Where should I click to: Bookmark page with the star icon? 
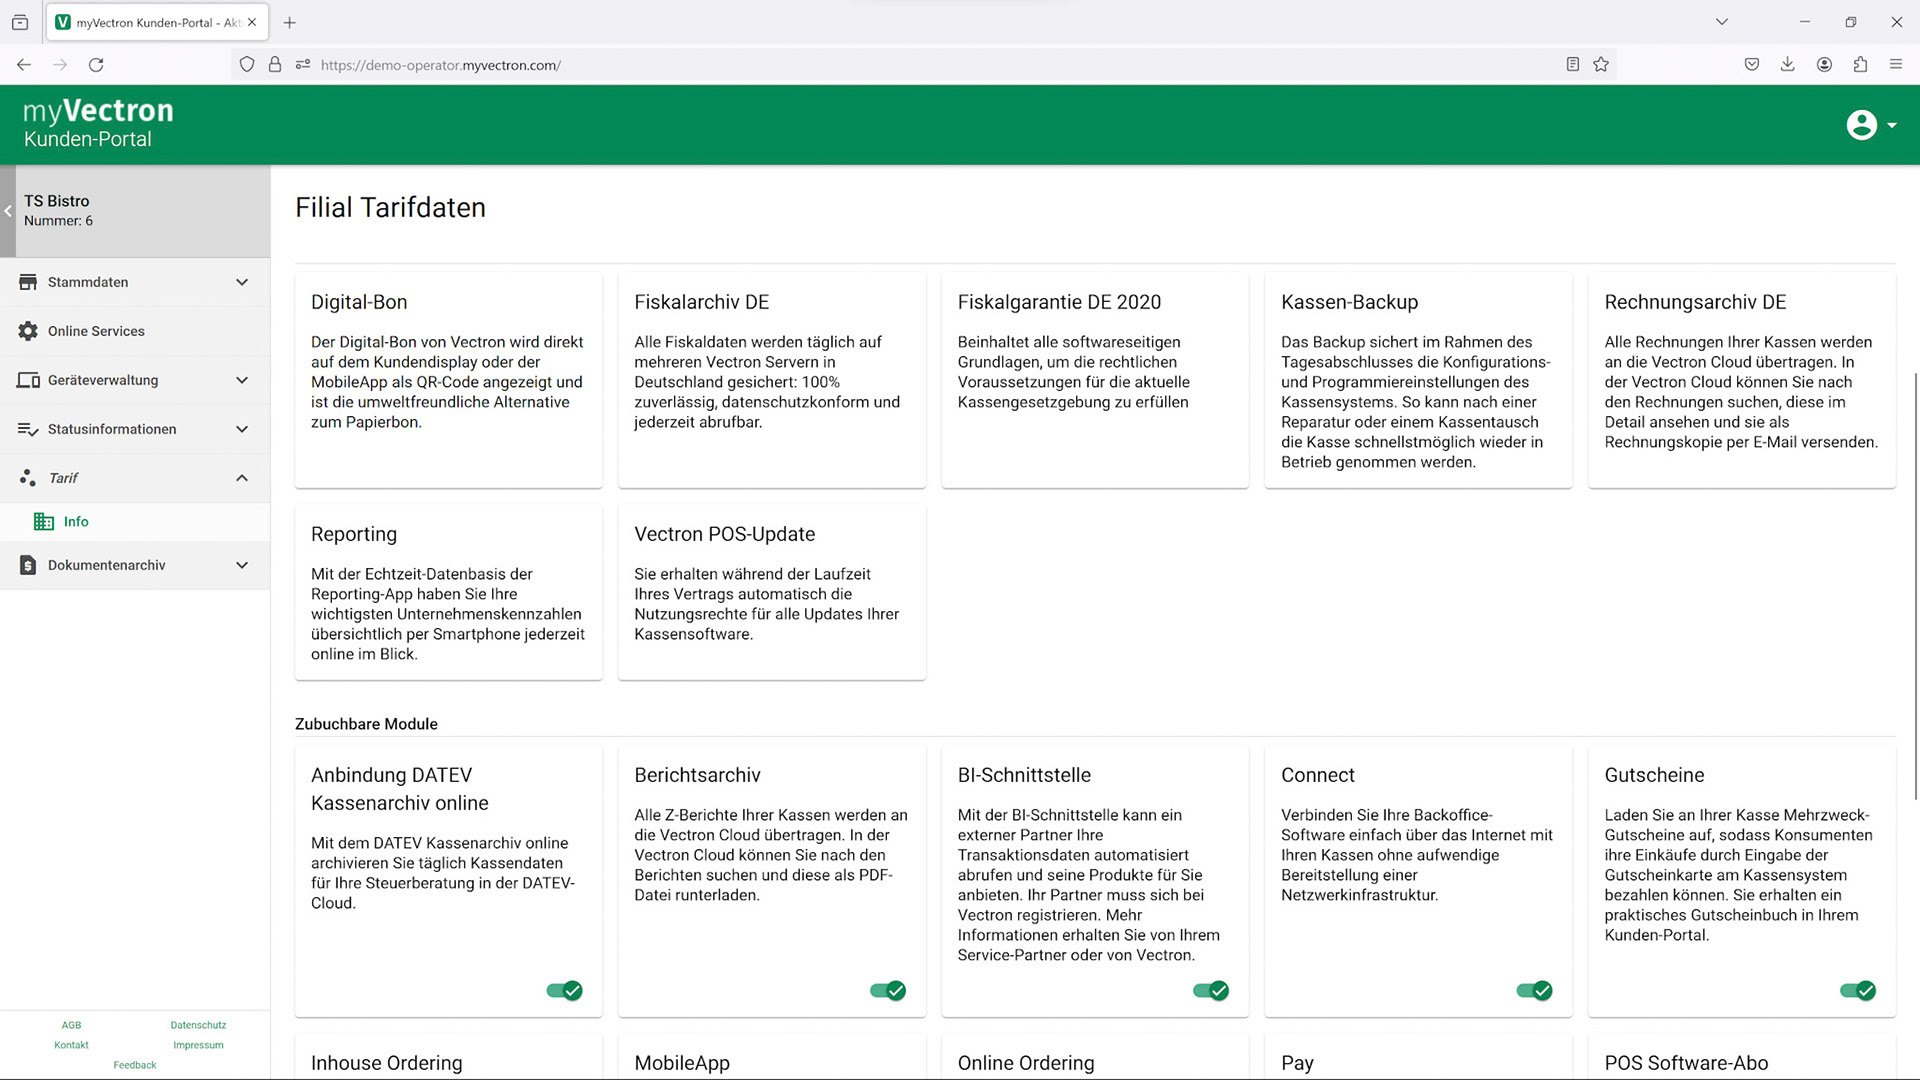click(x=1601, y=65)
